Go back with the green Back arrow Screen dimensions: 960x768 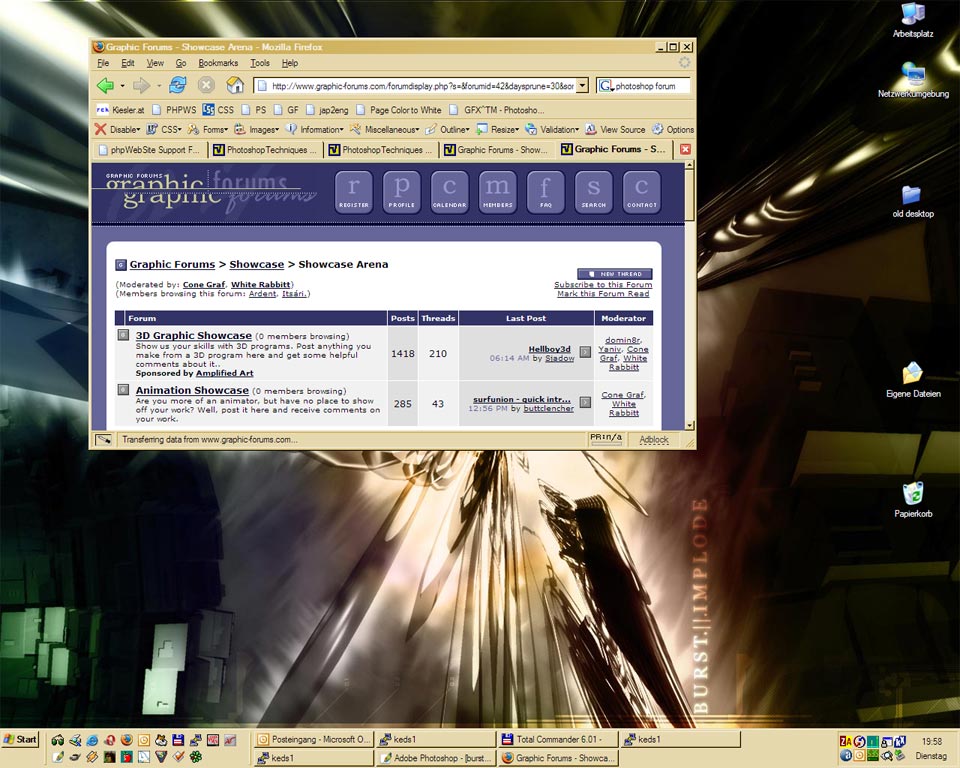(105, 86)
